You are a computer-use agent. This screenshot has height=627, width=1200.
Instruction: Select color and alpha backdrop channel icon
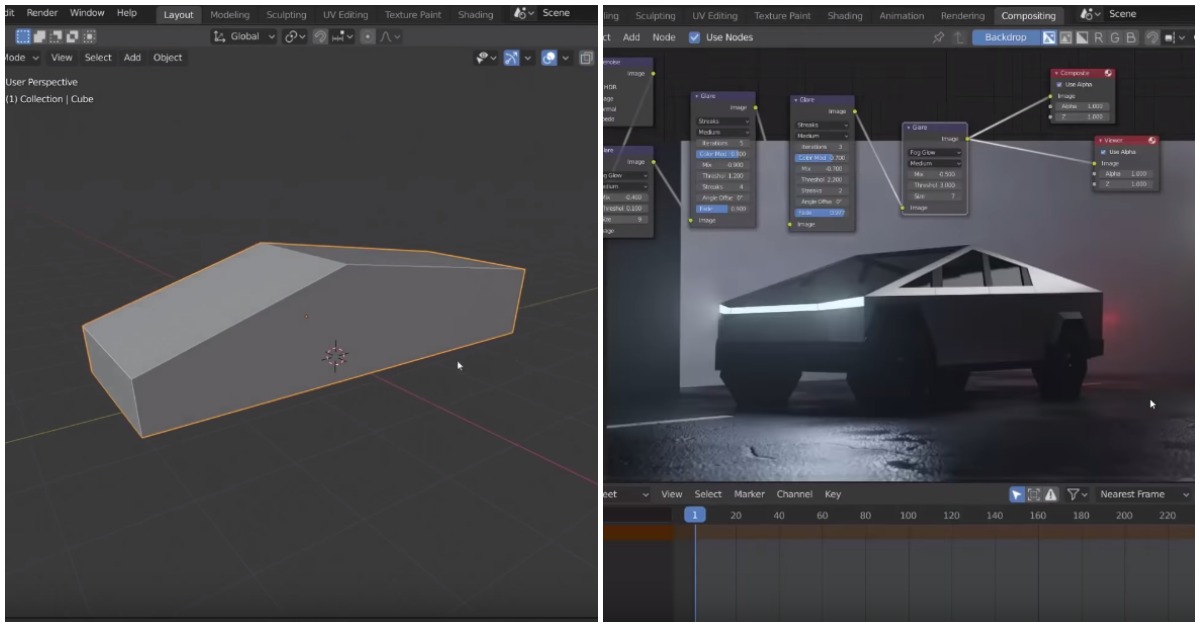pyautogui.click(x=1050, y=38)
